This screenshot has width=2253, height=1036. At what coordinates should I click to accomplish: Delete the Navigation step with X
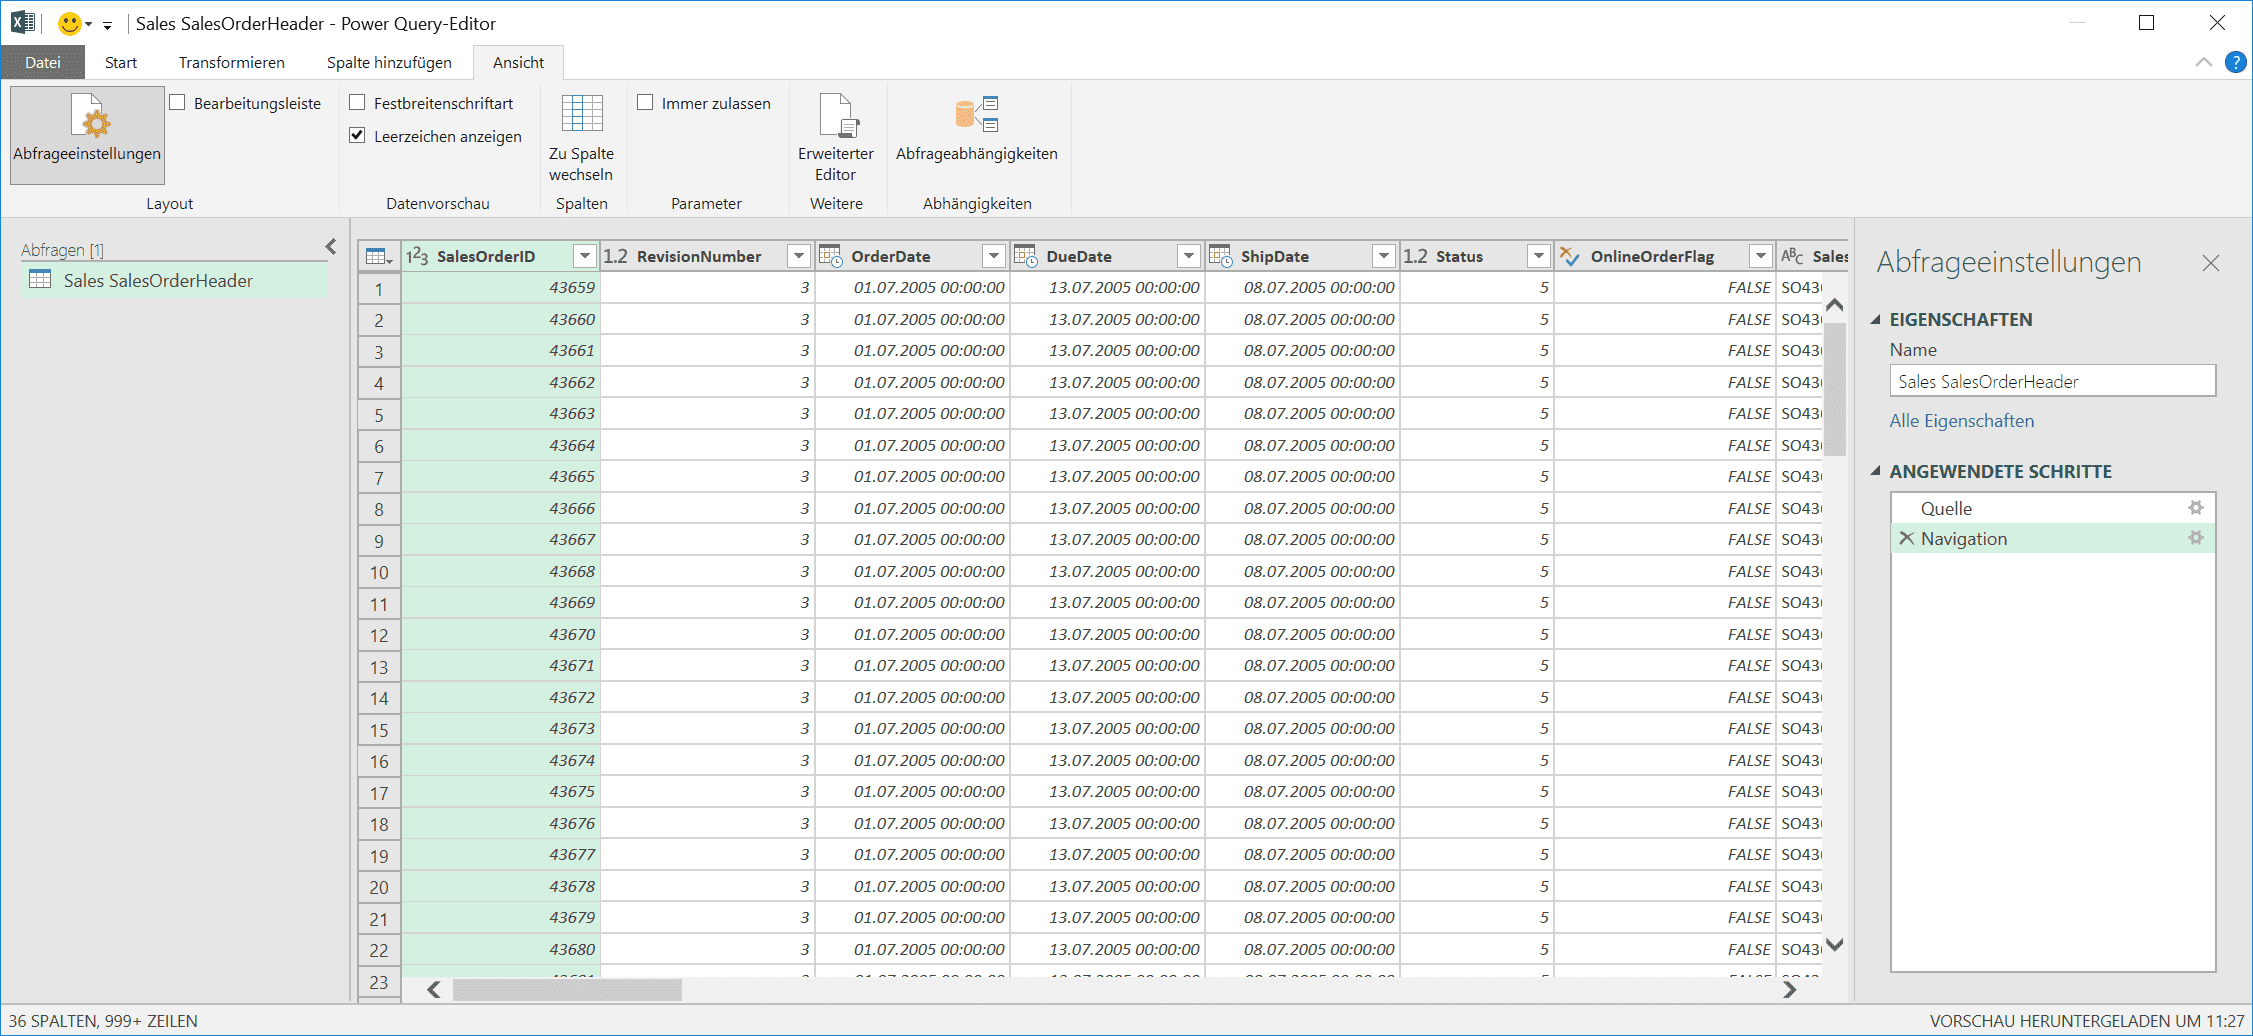[1906, 538]
